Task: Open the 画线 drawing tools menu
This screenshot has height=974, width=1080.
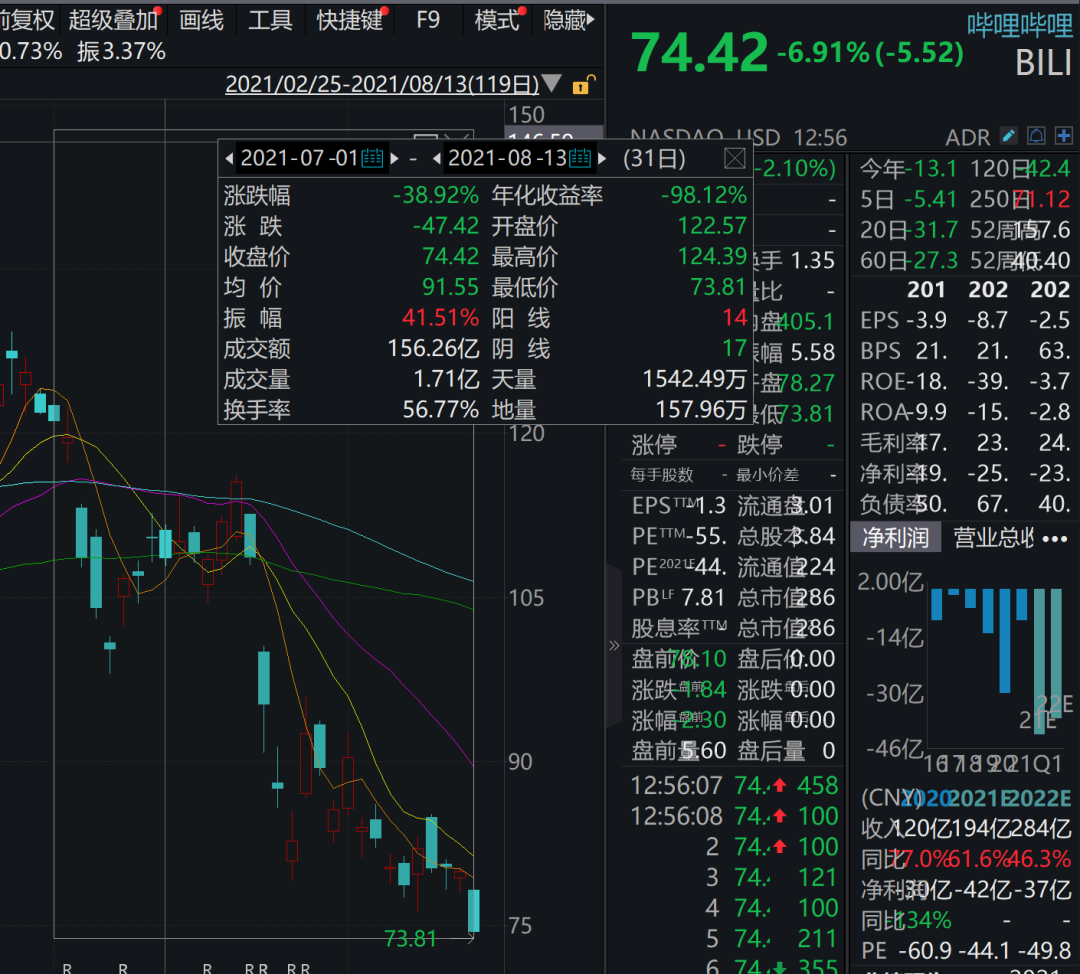Action: coord(201,20)
